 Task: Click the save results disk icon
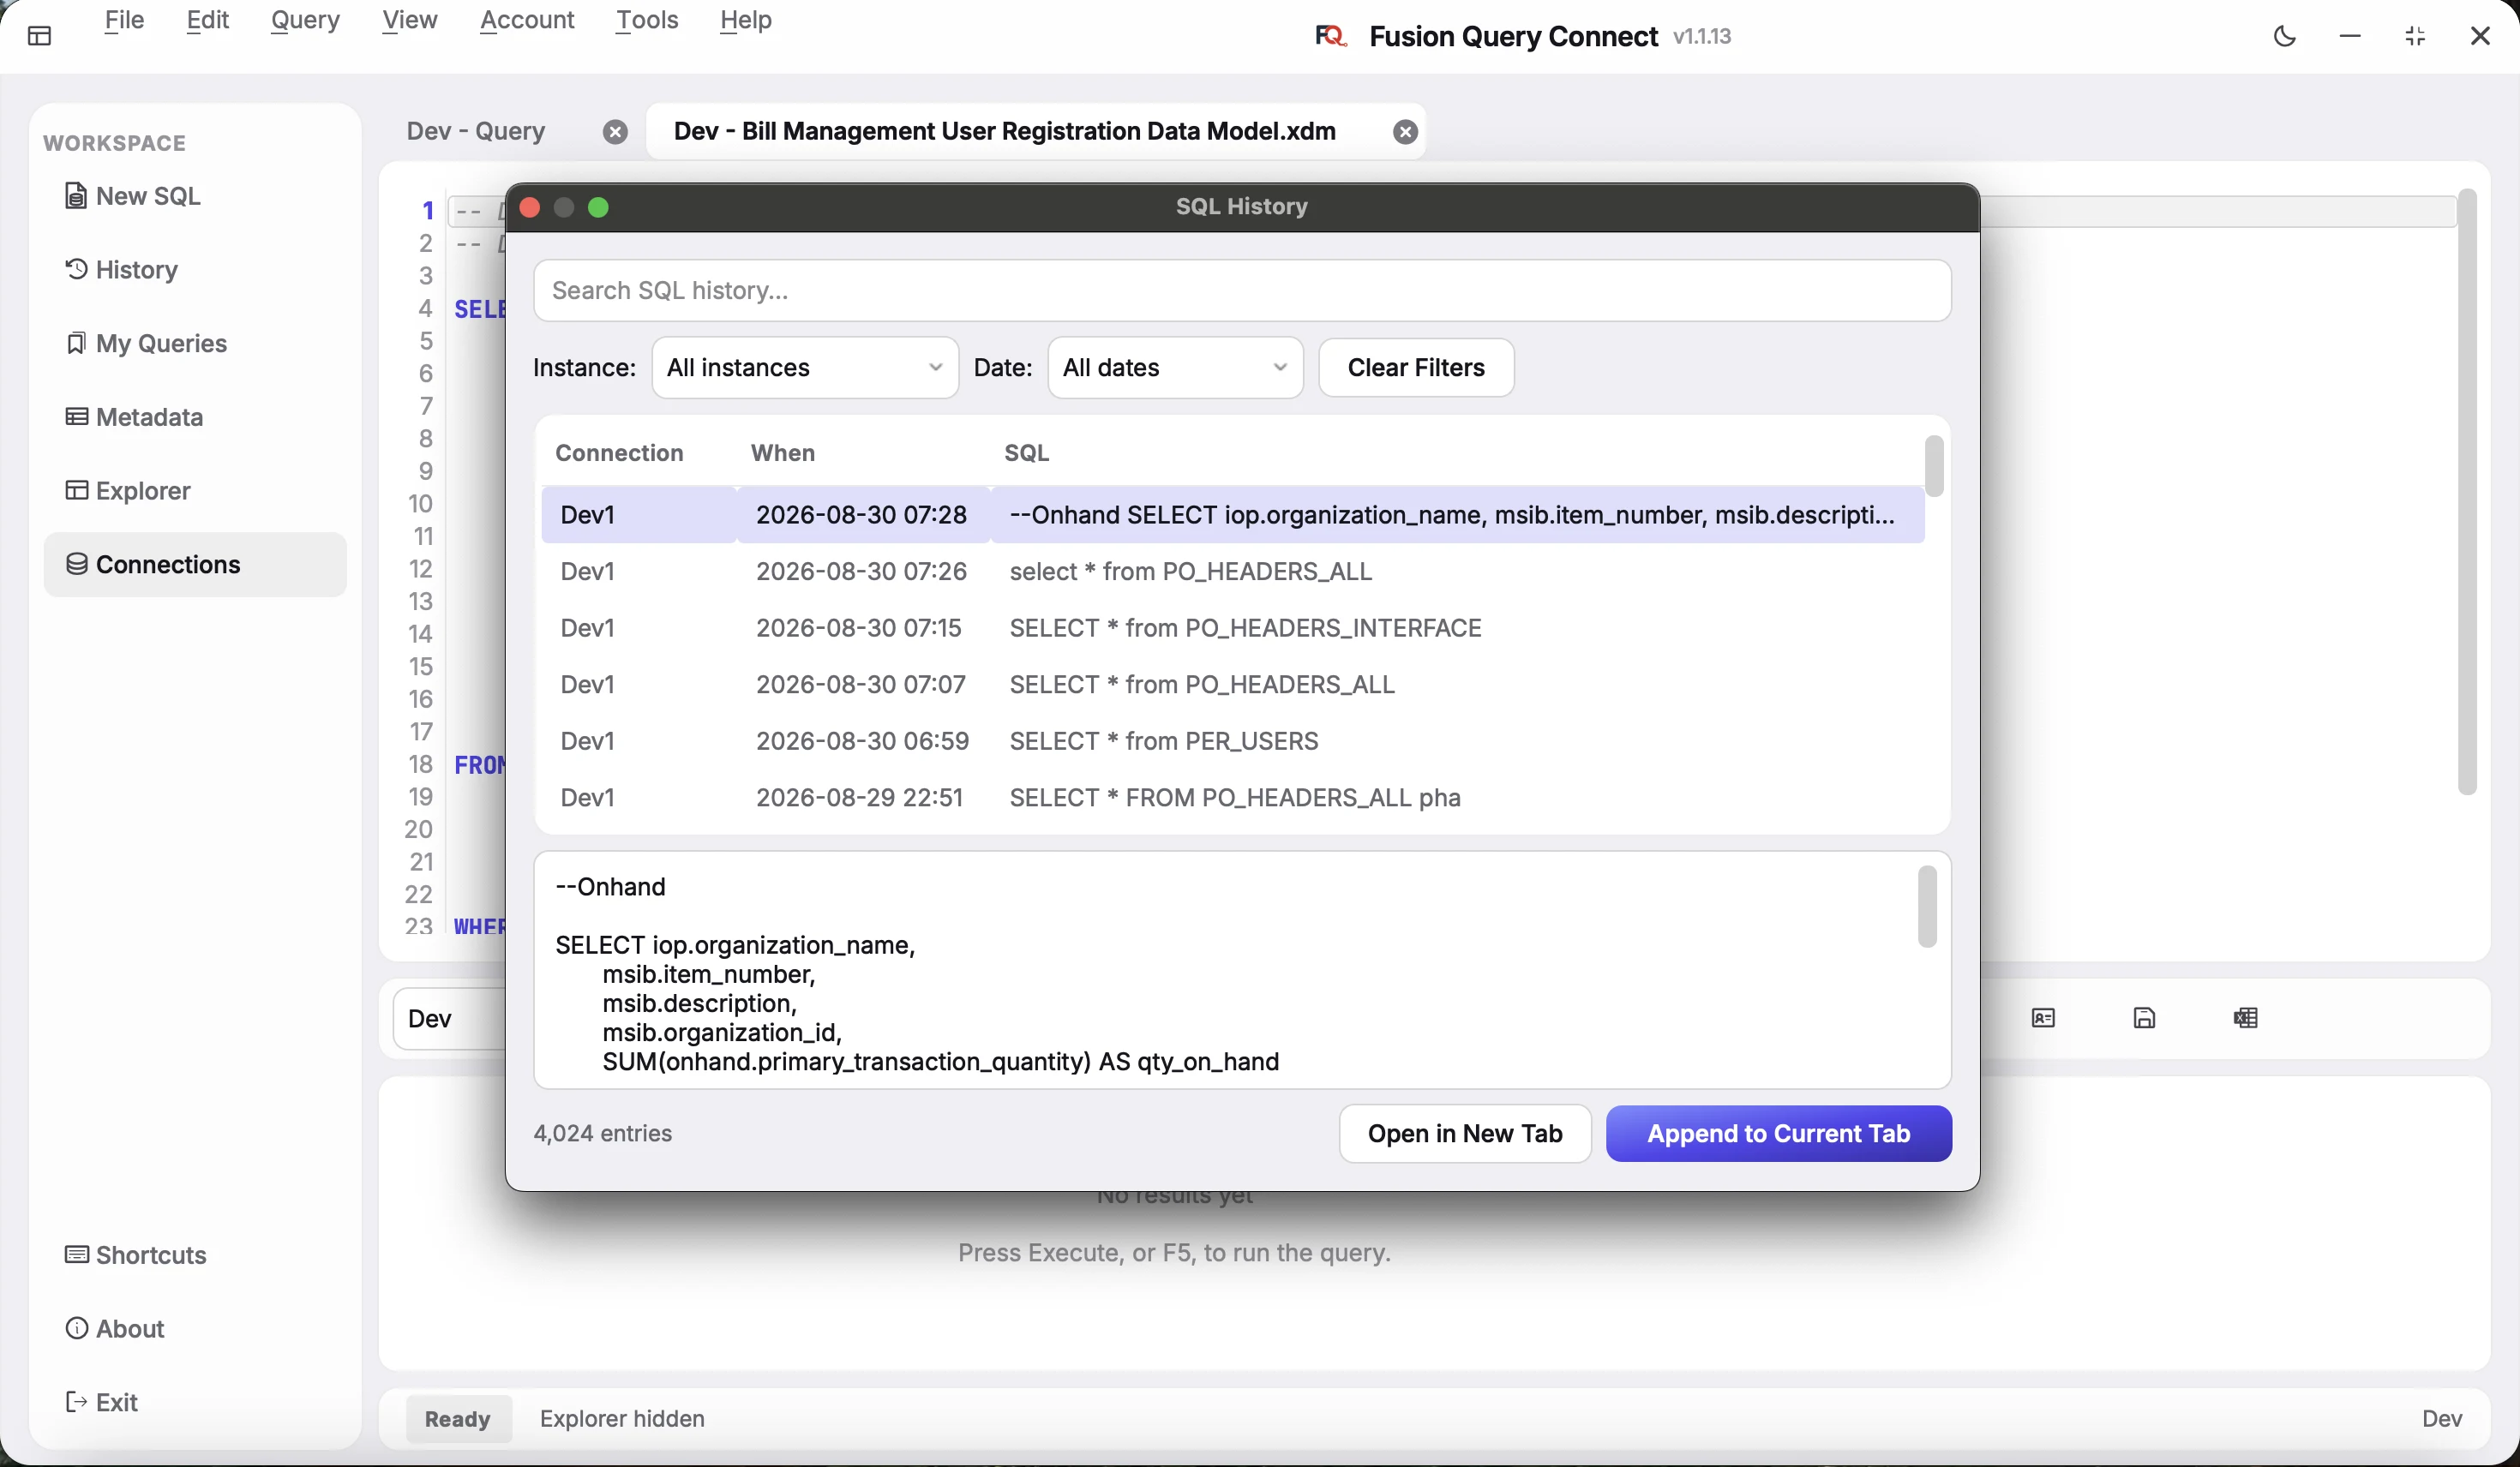(2144, 1018)
